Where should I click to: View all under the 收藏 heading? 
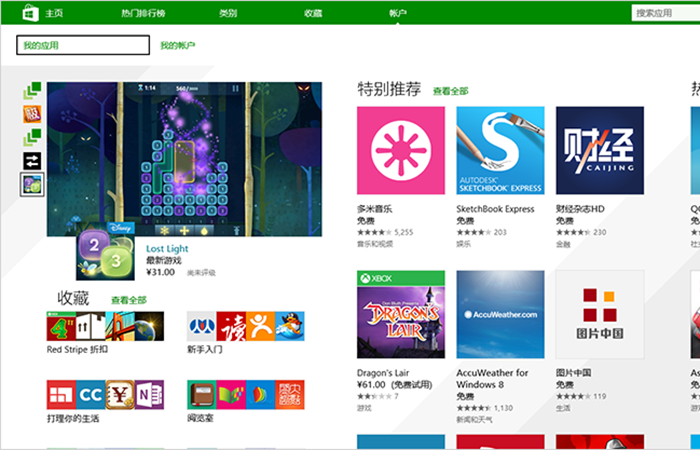pos(129,300)
